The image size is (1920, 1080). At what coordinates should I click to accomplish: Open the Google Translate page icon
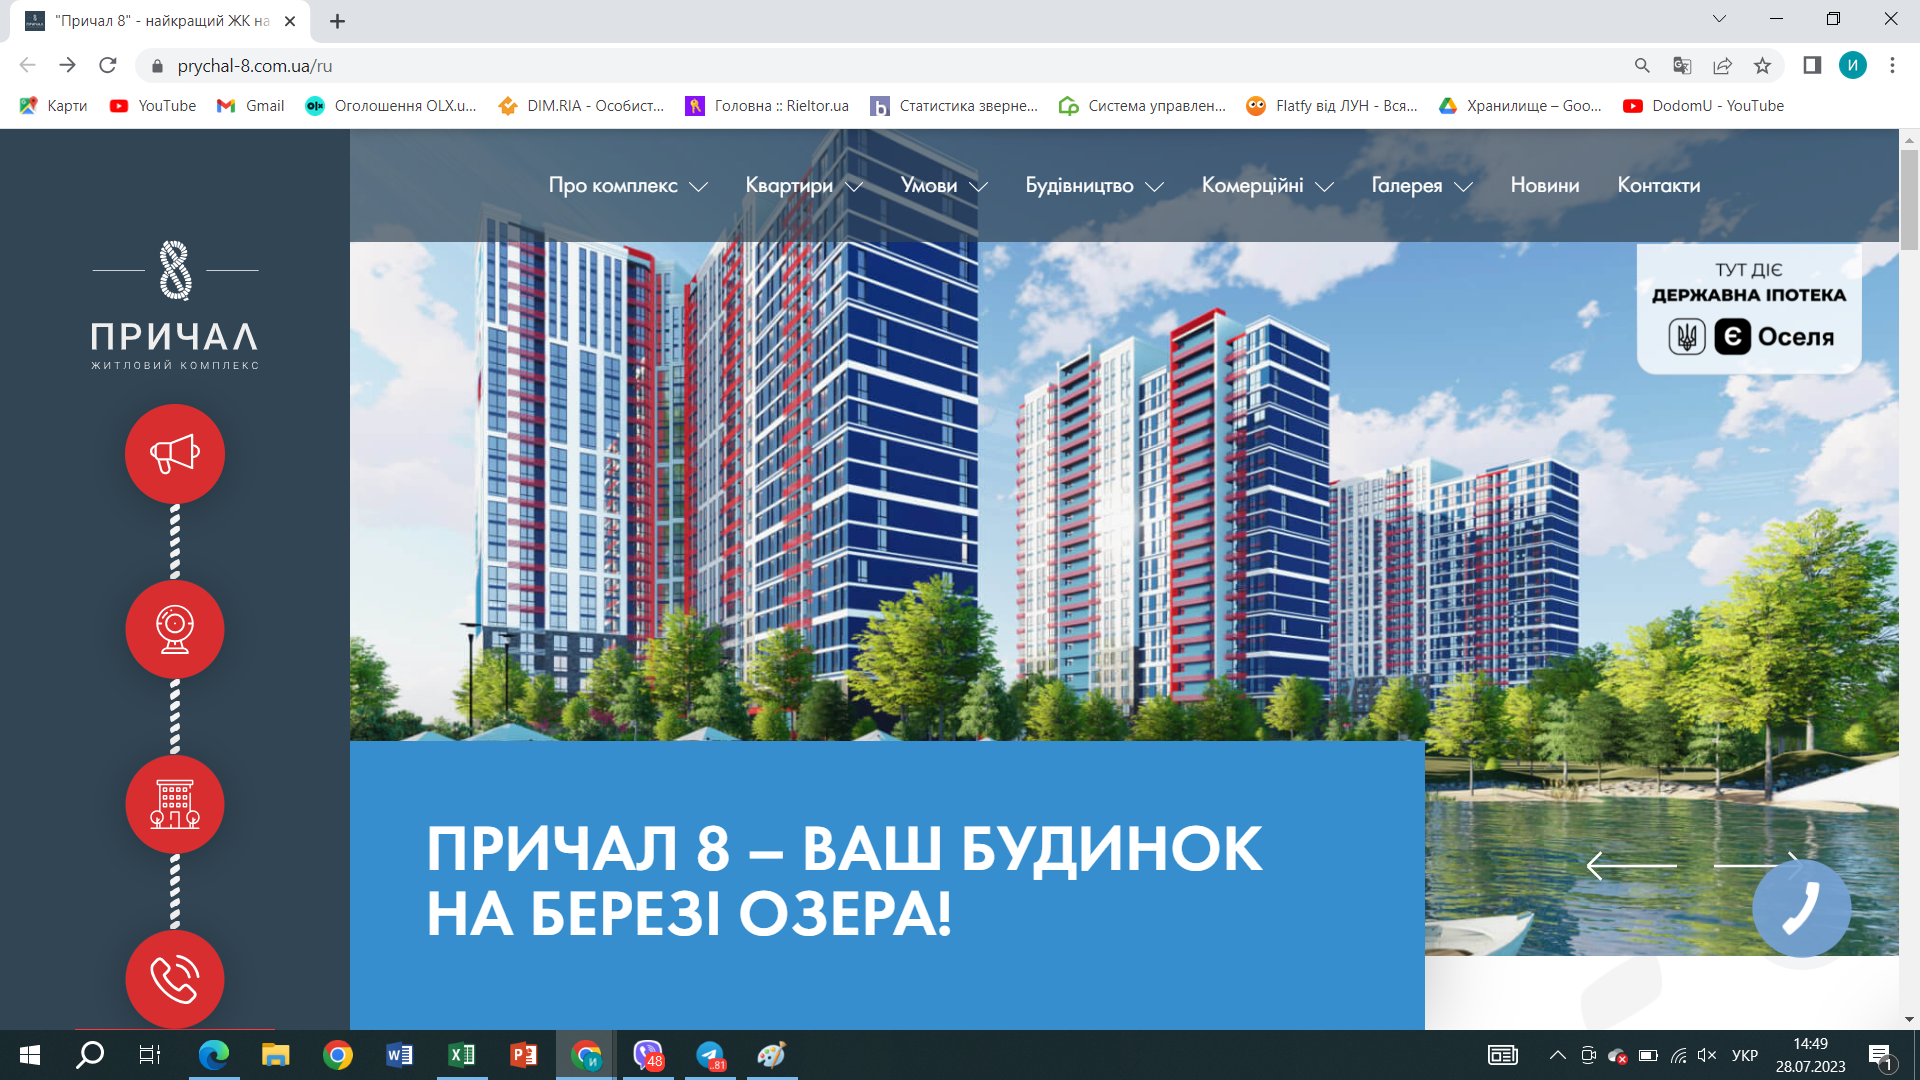tap(1682, 66)
